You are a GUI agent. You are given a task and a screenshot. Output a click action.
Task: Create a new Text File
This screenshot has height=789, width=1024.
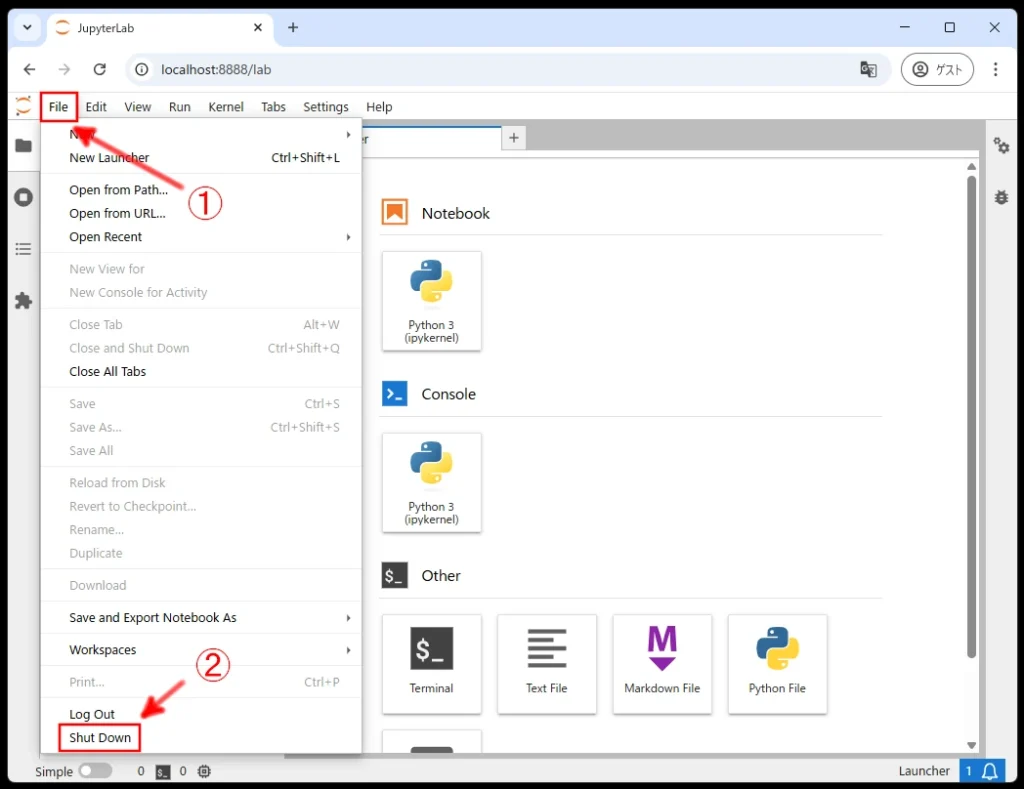point(547,664)
